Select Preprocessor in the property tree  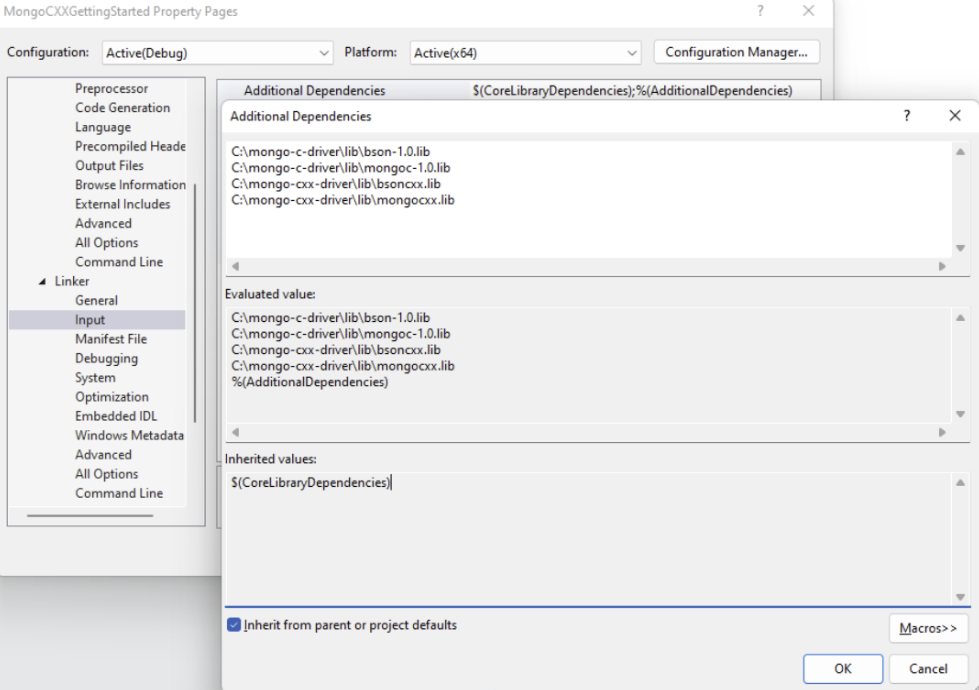111,89
